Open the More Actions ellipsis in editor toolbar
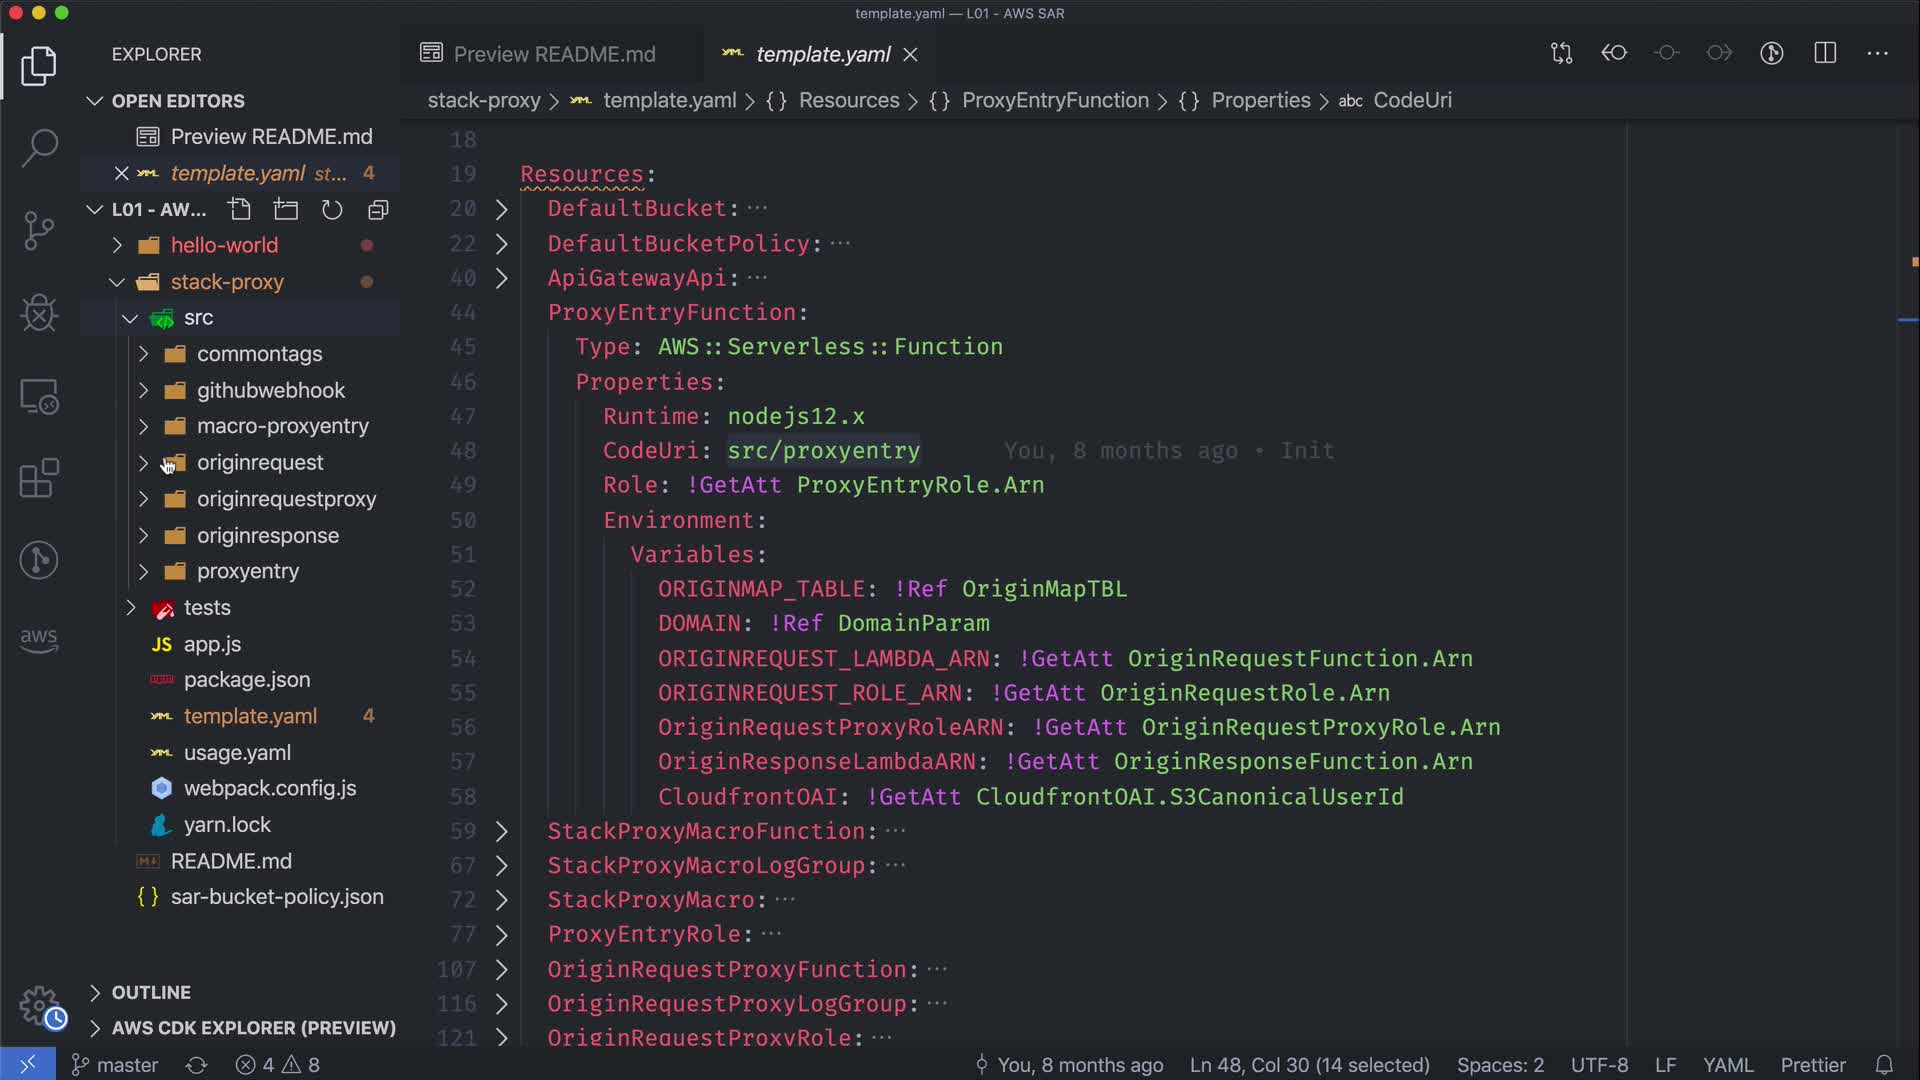1920x1080 pixels. tap(1877, 53)
